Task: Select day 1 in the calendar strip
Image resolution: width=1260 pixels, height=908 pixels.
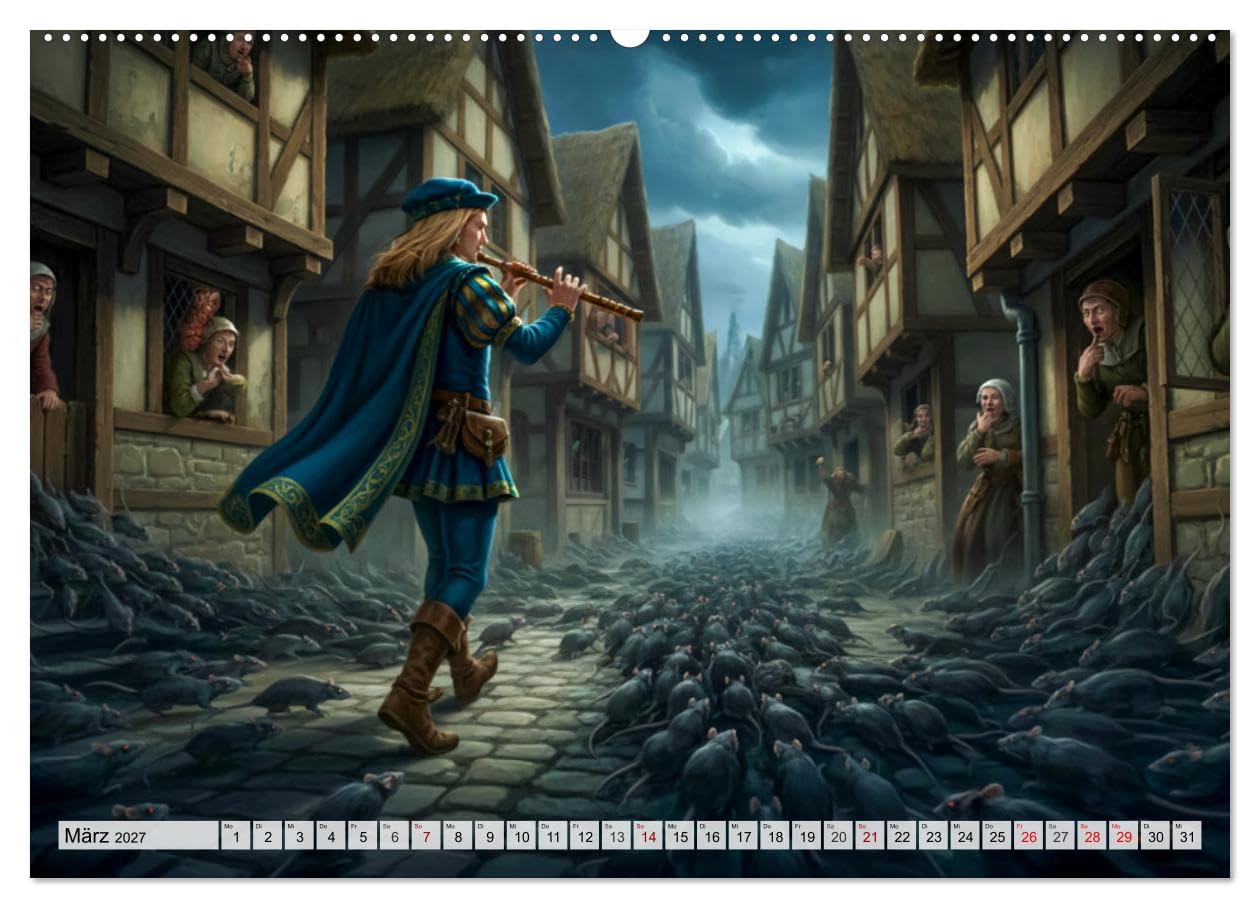Action: pos(235,836)
